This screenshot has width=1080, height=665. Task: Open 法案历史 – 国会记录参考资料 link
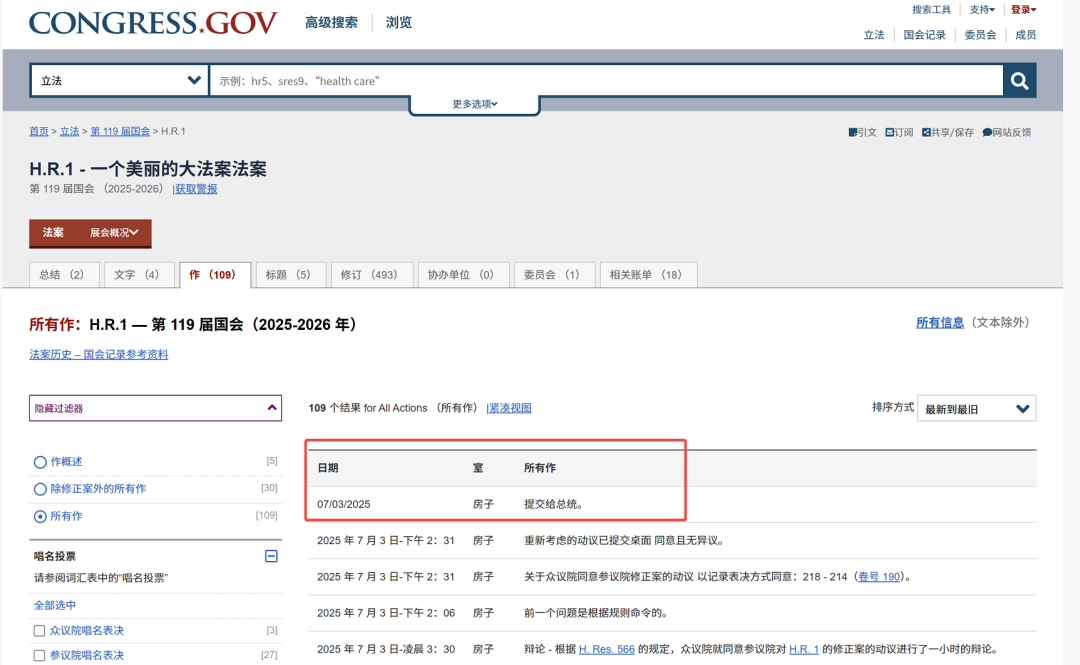[98, 354]
